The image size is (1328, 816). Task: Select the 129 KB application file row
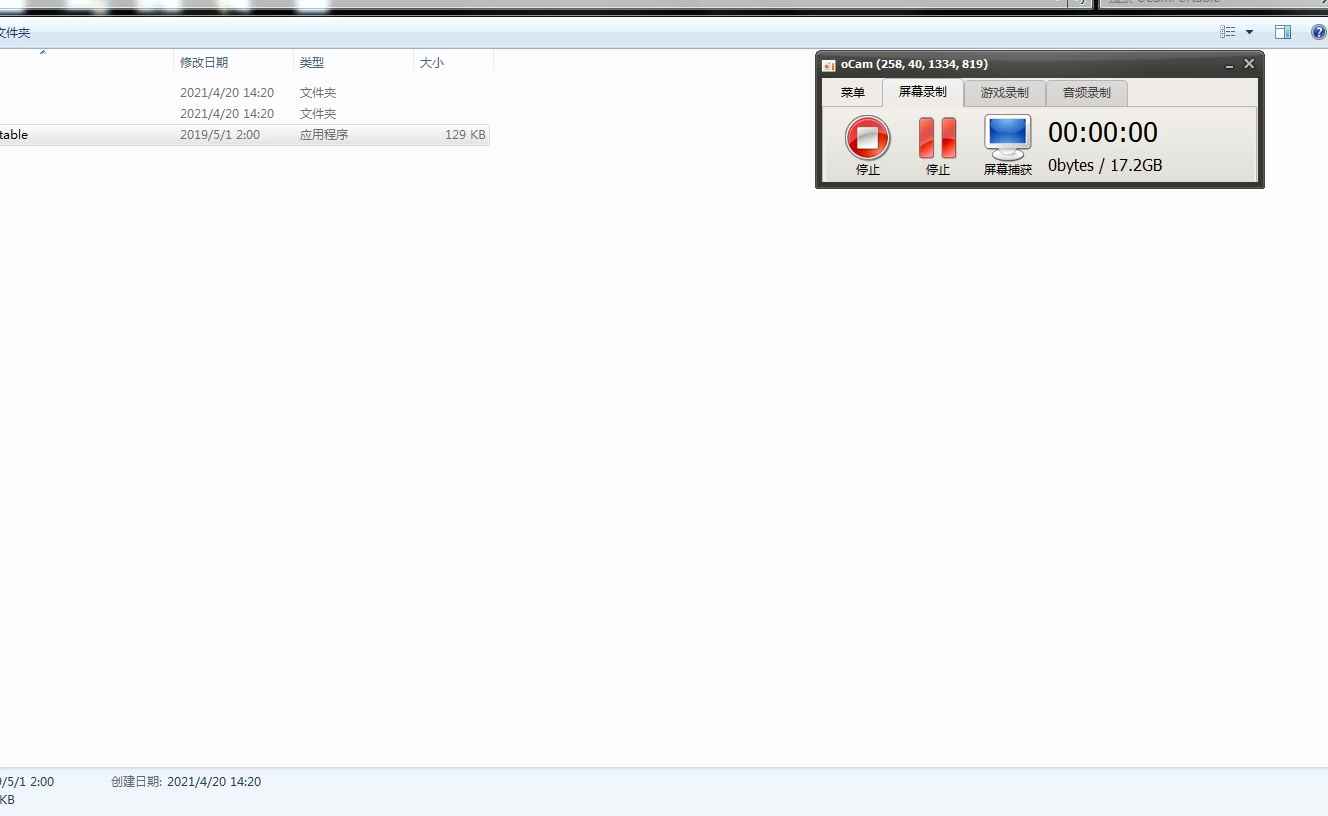click(x=240, y=135)
